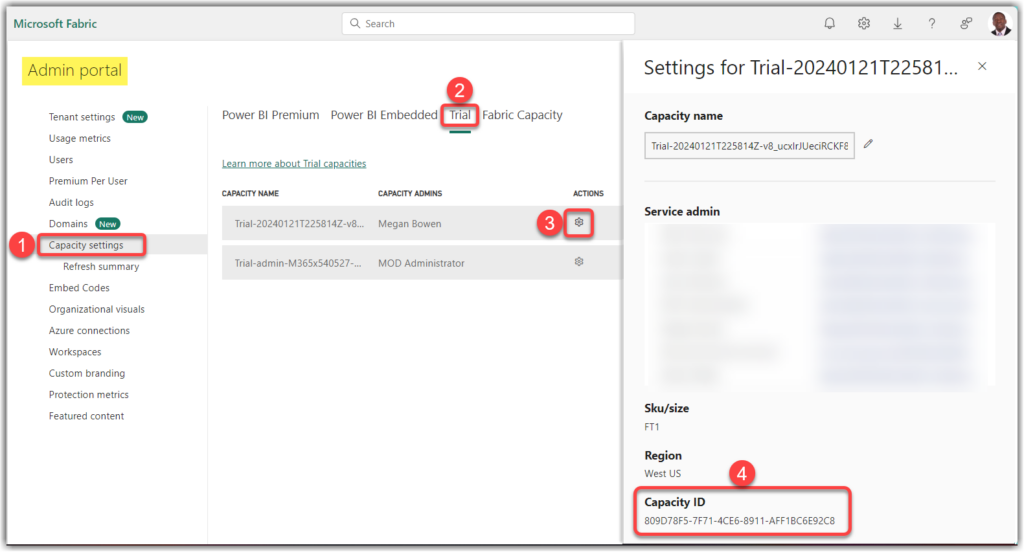The width and height of the screenshot is (1024, 554).
Task: Open Azure connections
Action: (x=89, y=331)
